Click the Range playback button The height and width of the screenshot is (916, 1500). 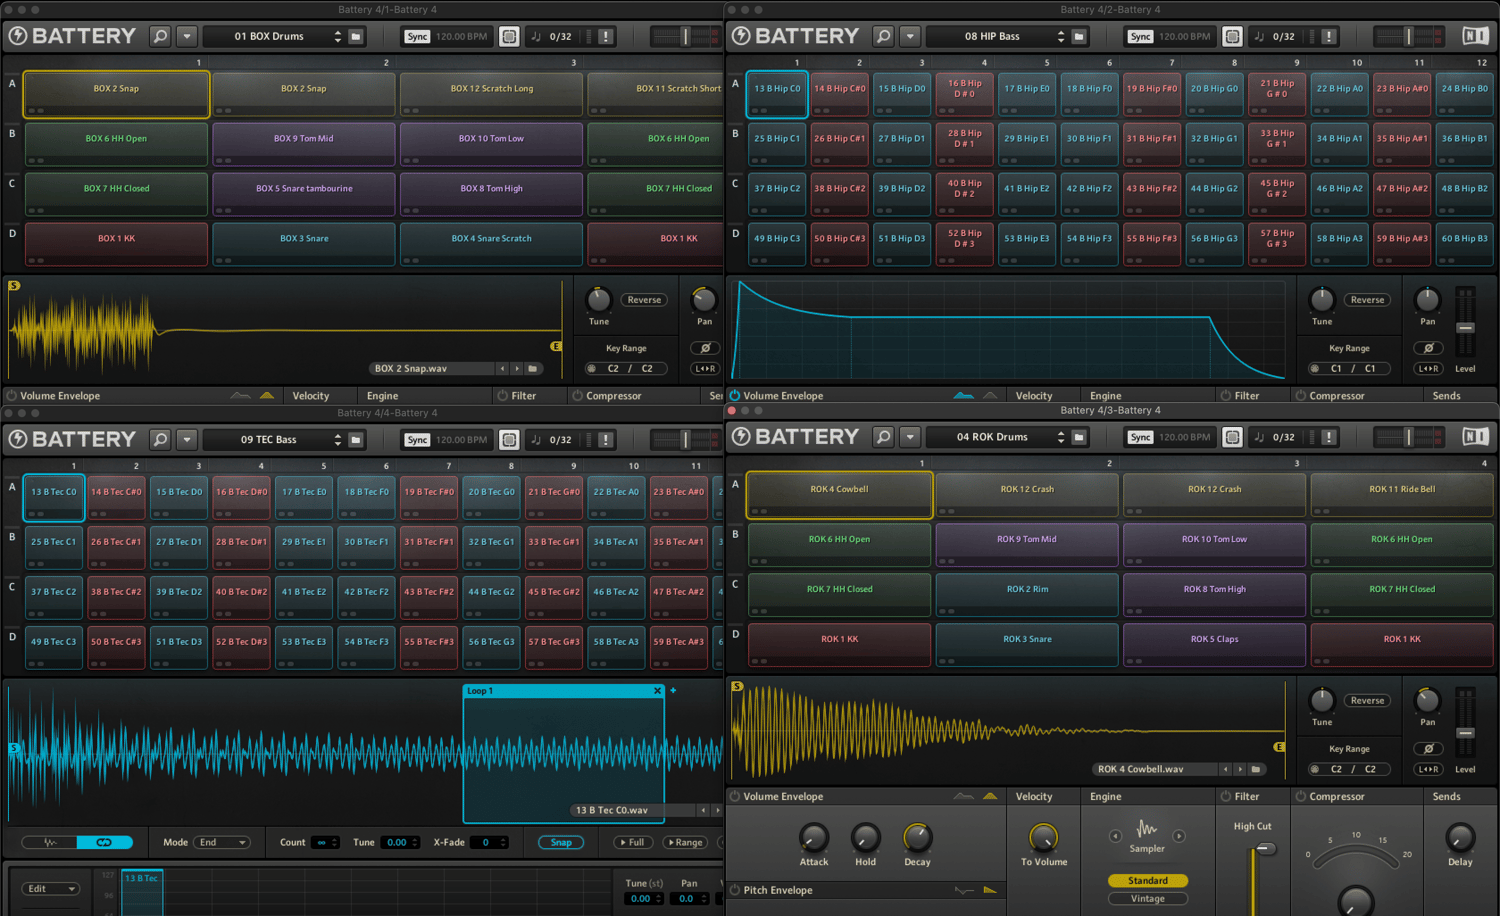click(x=685, y=842)
